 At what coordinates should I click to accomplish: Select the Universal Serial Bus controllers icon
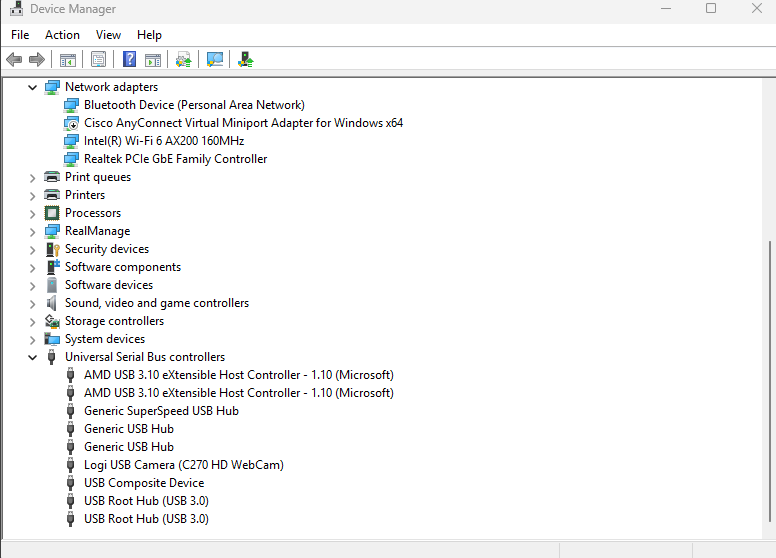[51, 357]
